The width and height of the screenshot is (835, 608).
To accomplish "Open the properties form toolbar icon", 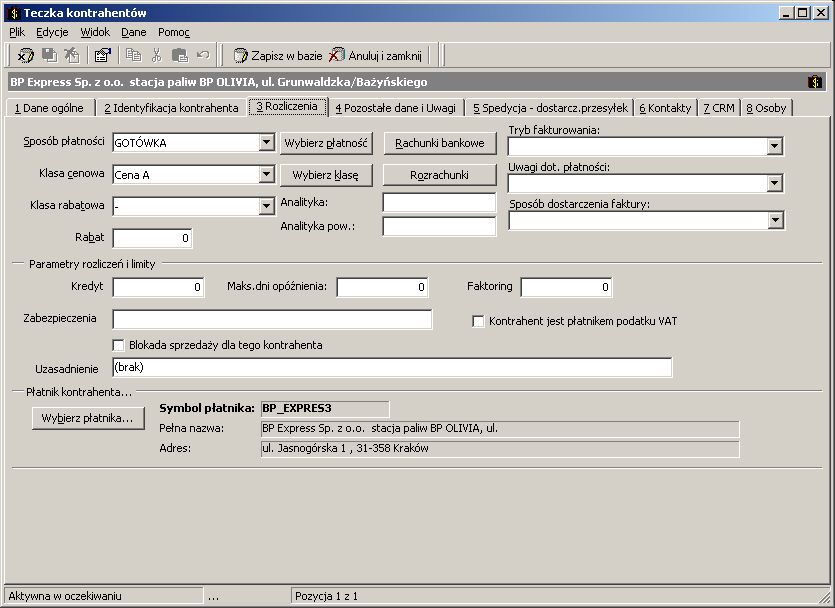I will [x=102, y=55].
